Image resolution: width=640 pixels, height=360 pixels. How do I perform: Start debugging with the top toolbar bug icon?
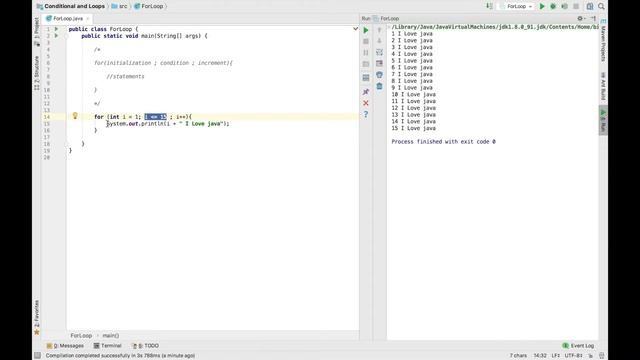point(553,6)
